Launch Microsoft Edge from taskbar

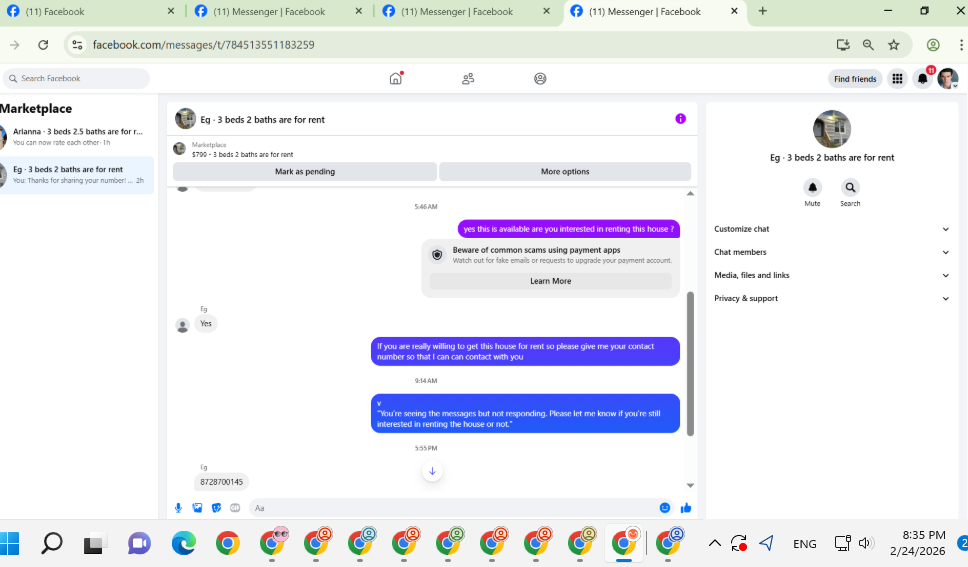(183, 544)
